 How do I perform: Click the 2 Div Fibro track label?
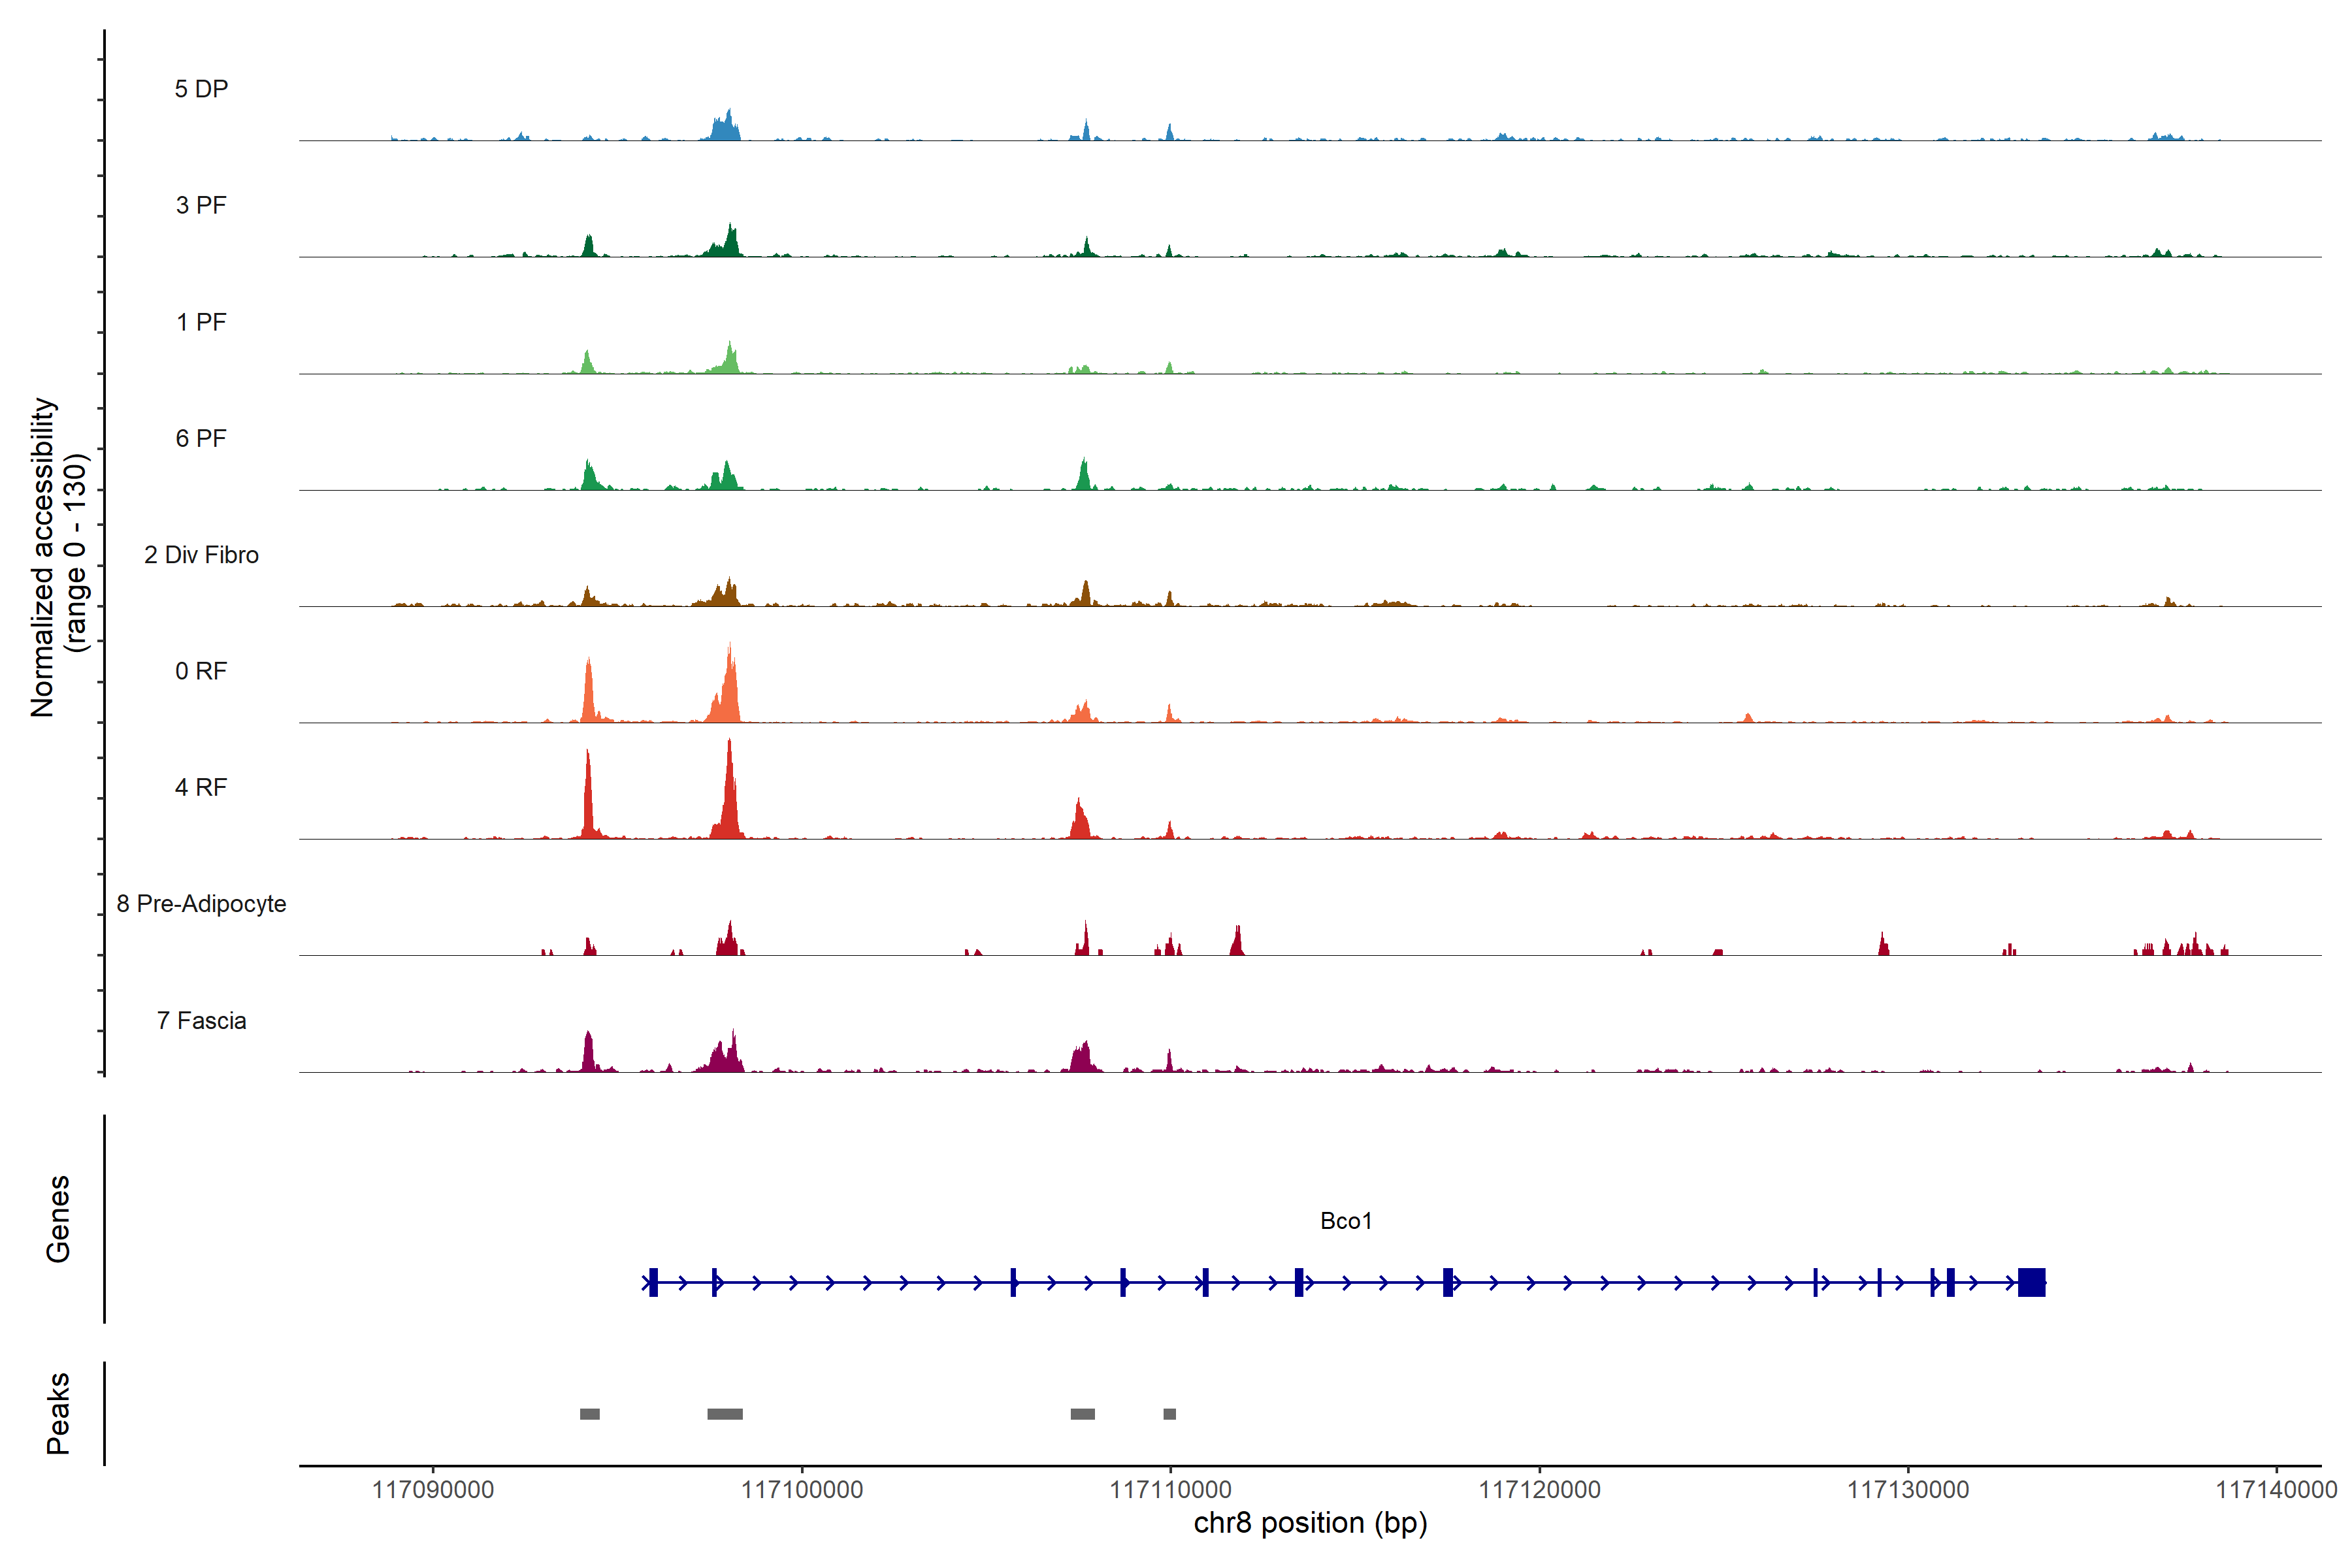[x=201, y=555]
